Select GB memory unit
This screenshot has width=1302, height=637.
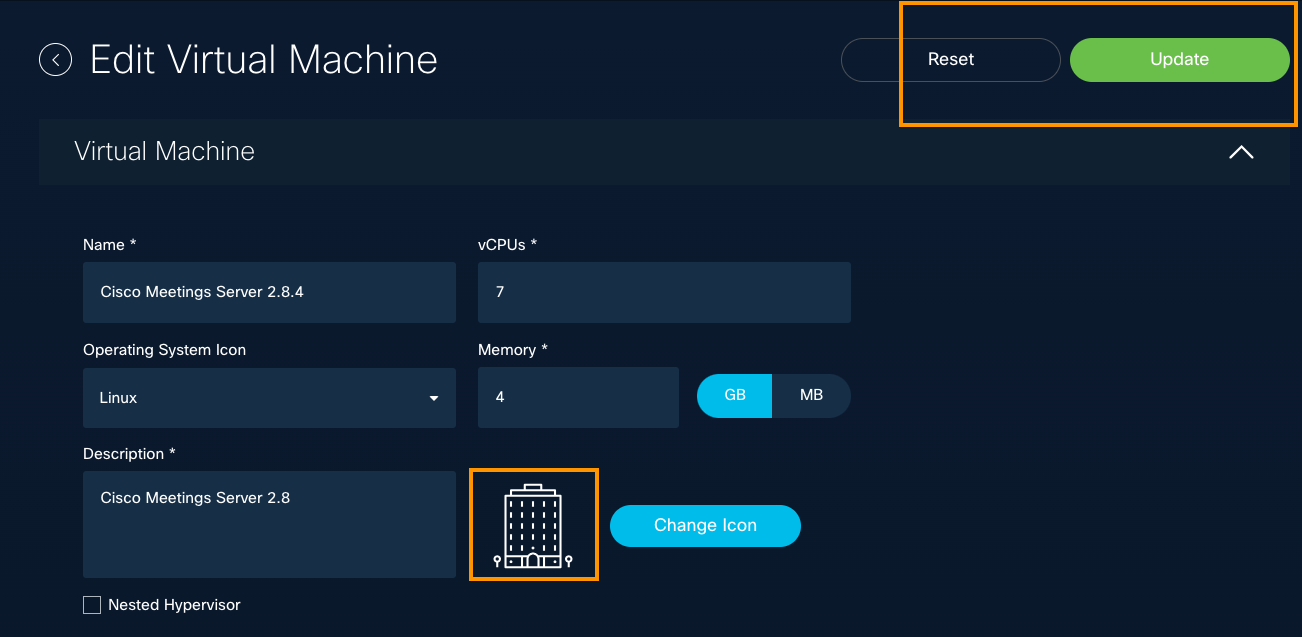pos(735,396)
